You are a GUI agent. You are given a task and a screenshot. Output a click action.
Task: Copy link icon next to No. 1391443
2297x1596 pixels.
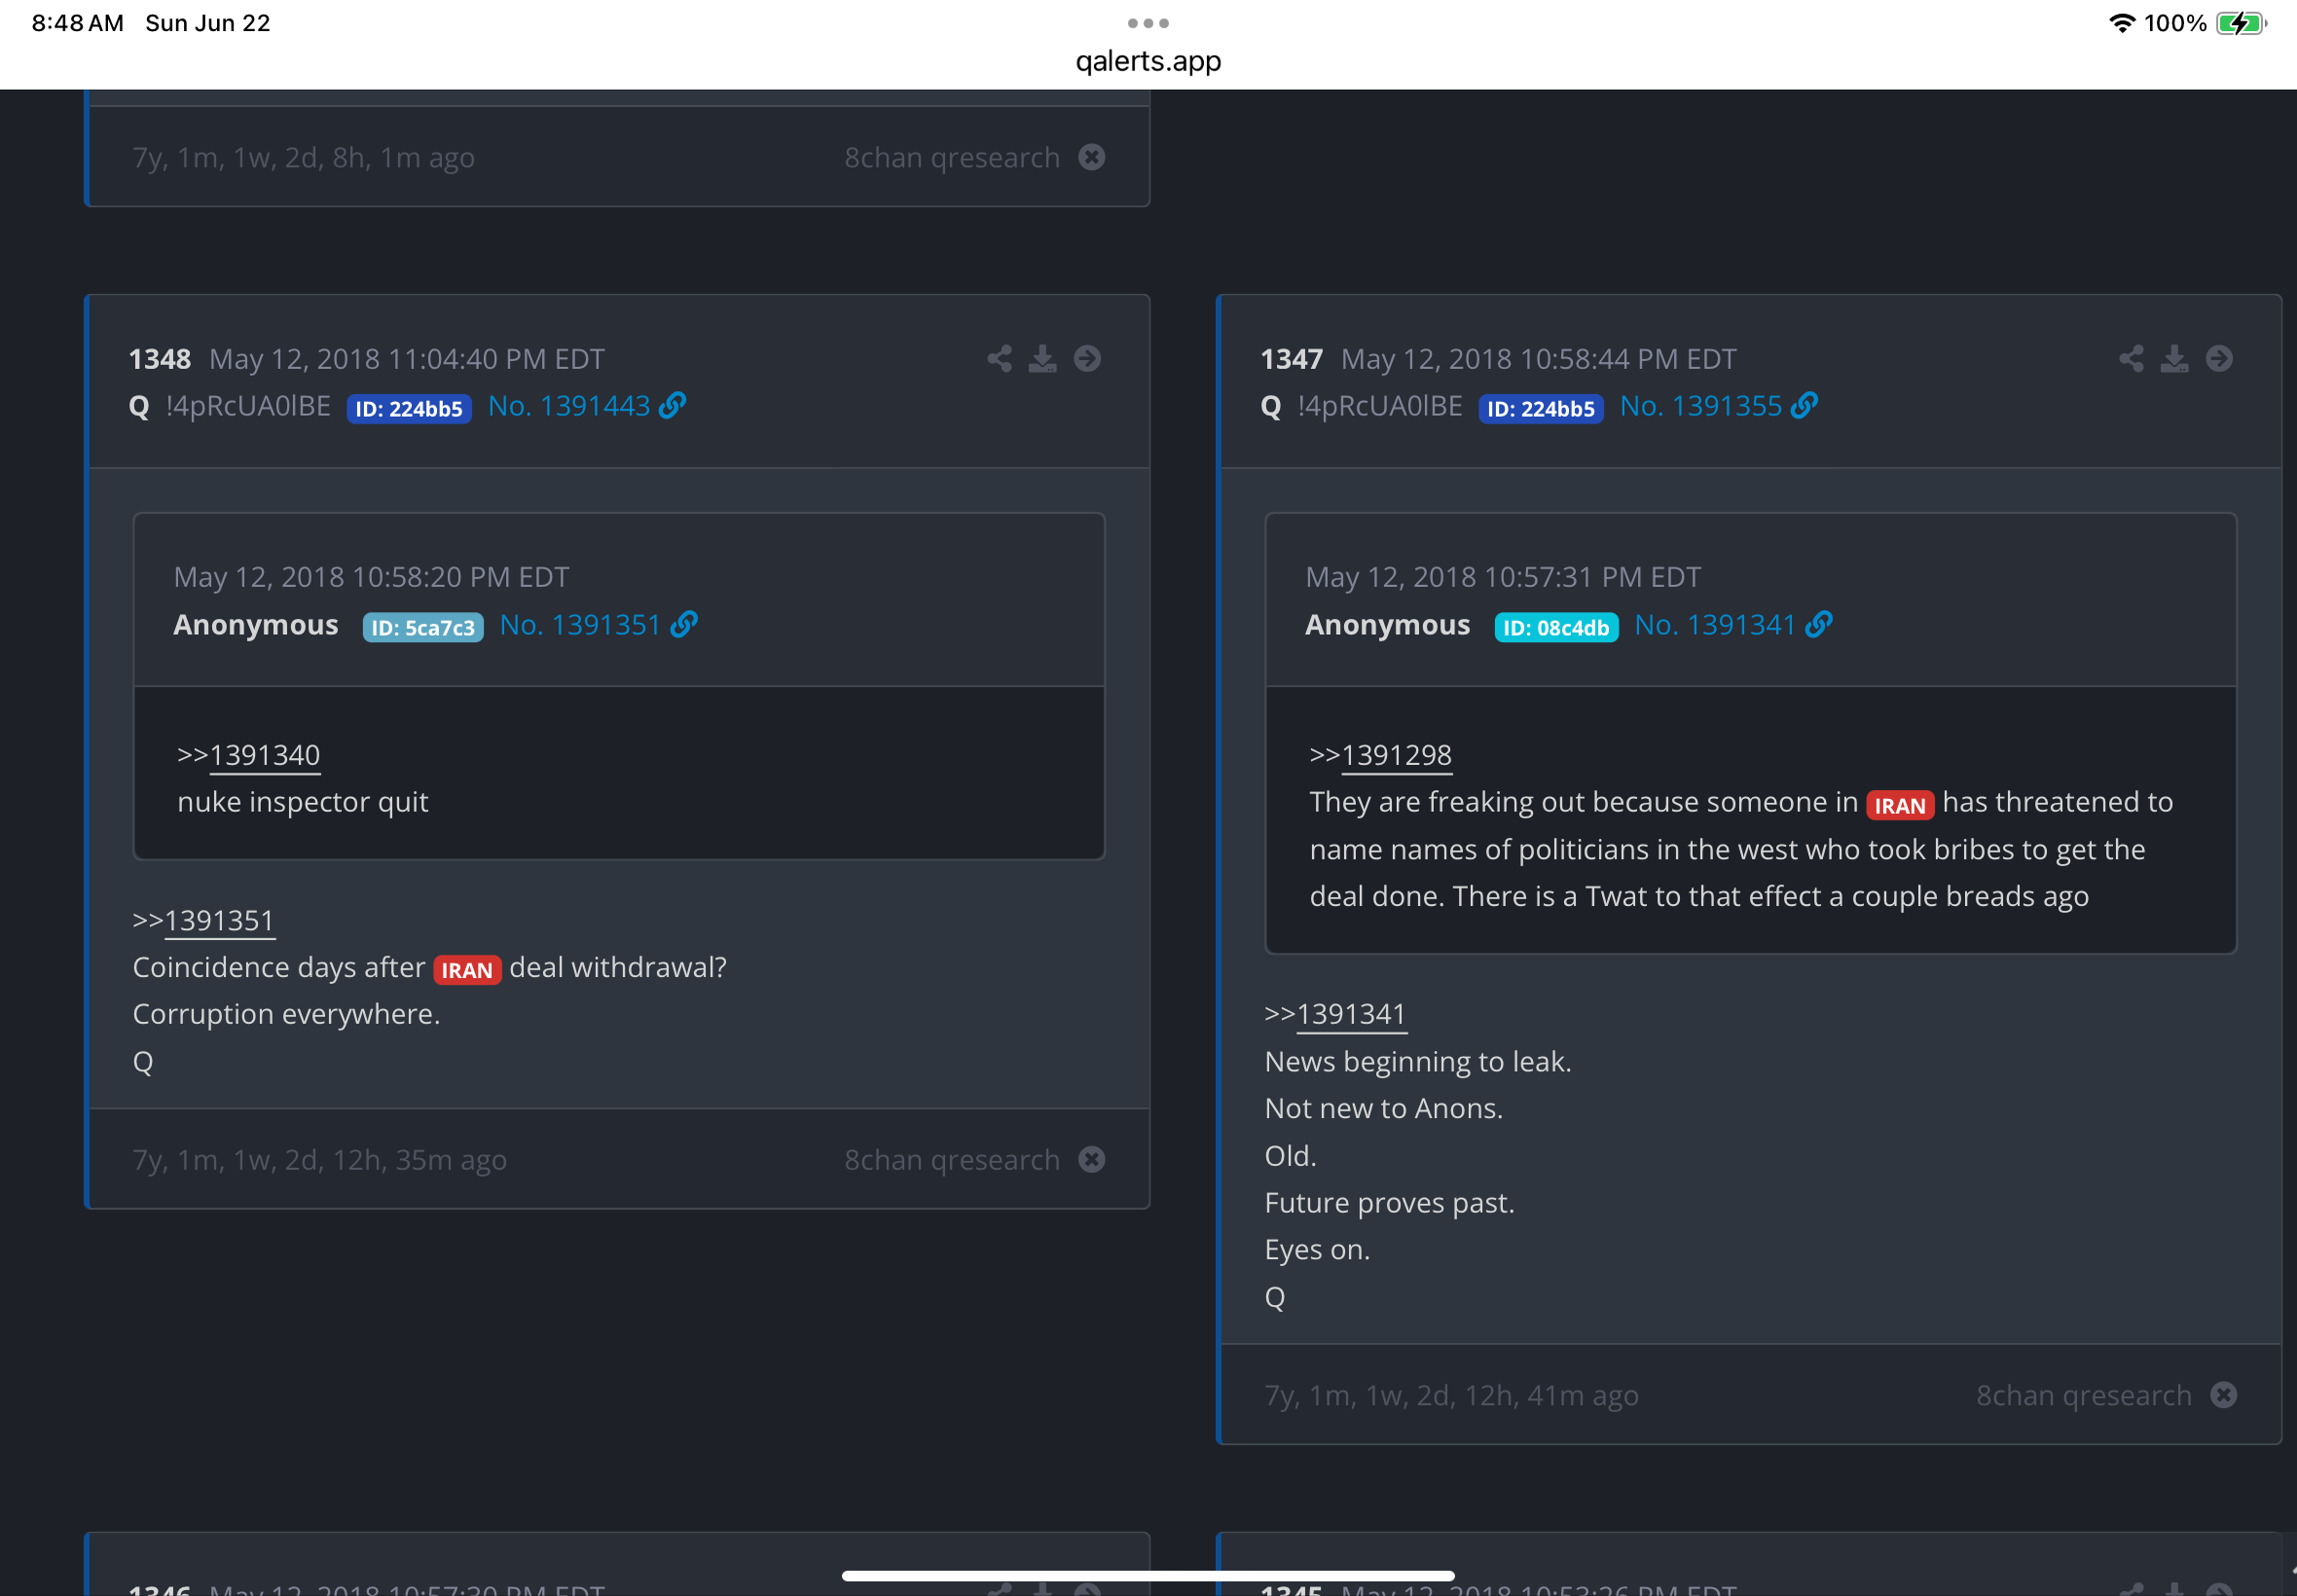coord(672,405)
